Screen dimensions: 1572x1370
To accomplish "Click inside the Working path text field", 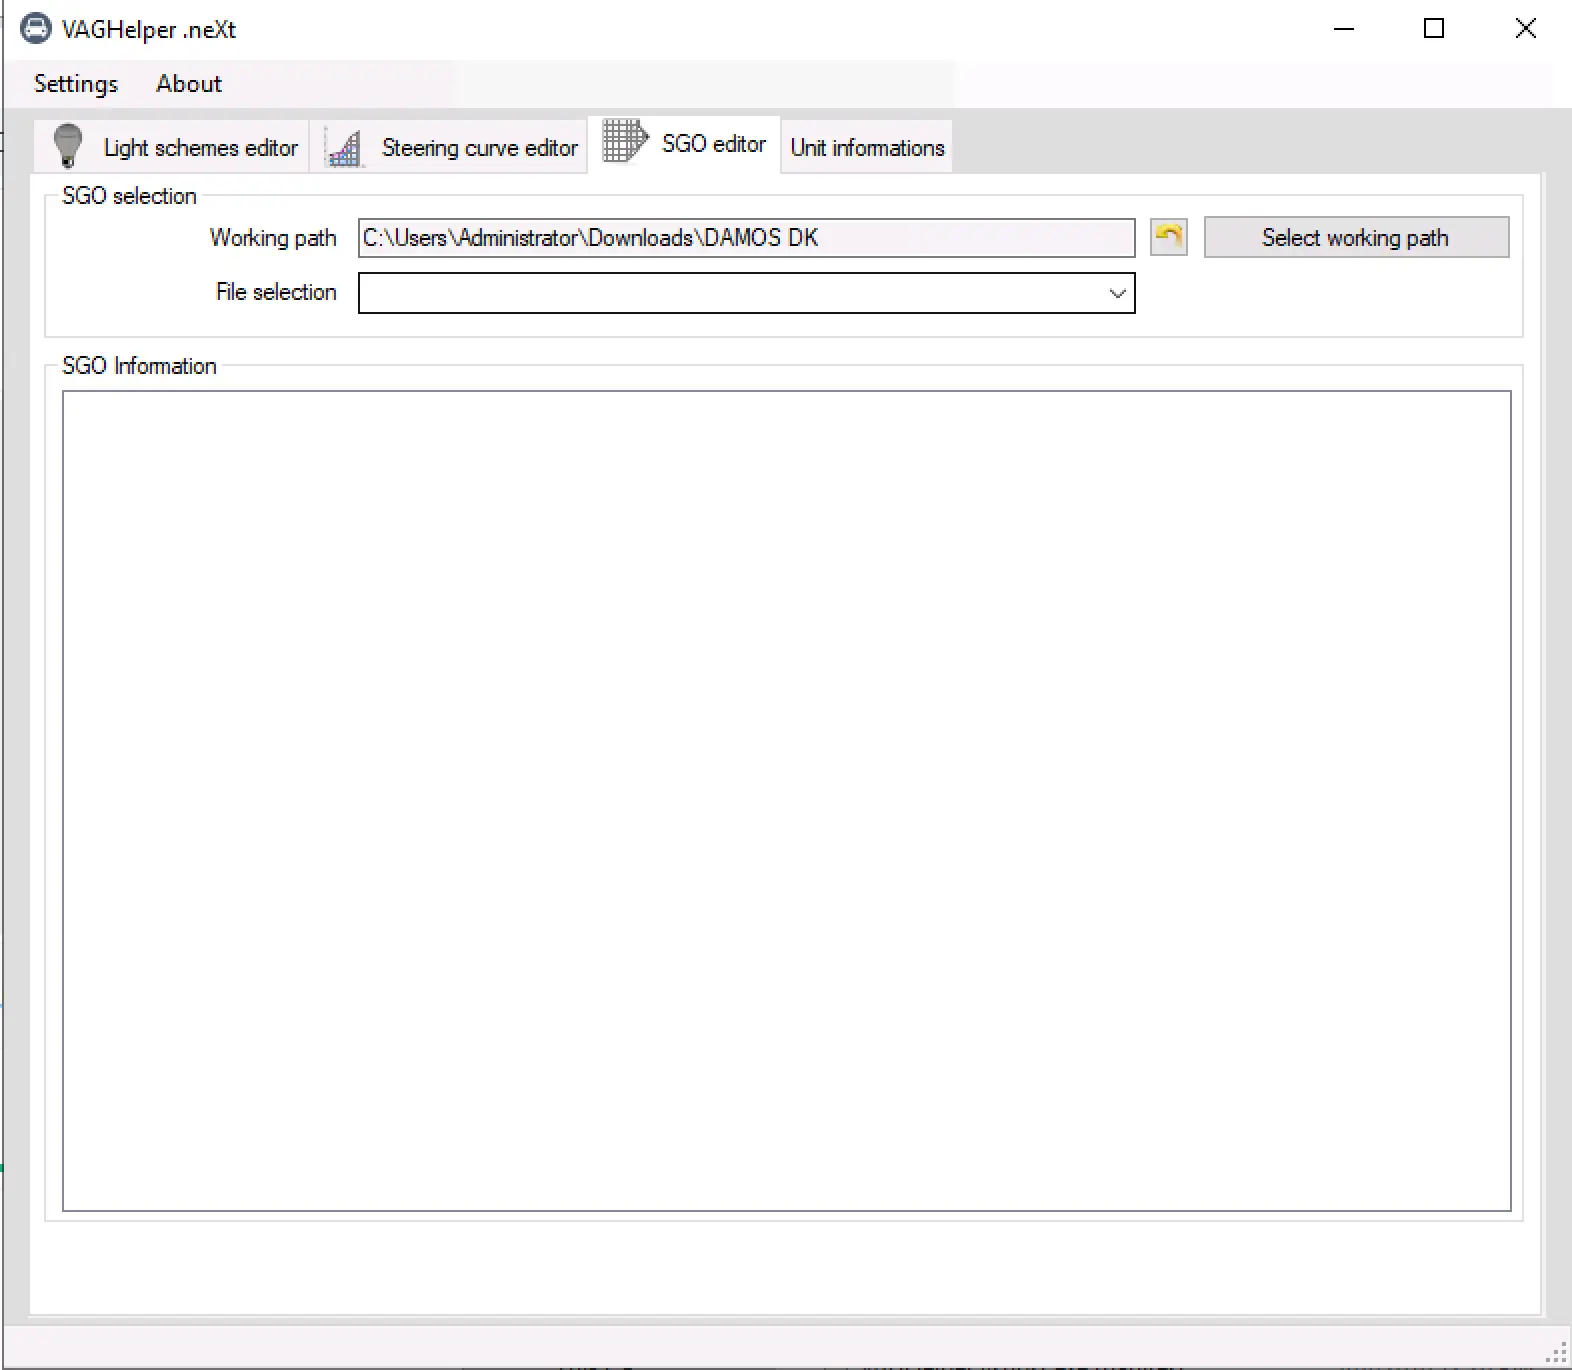I will coord(745,238).
